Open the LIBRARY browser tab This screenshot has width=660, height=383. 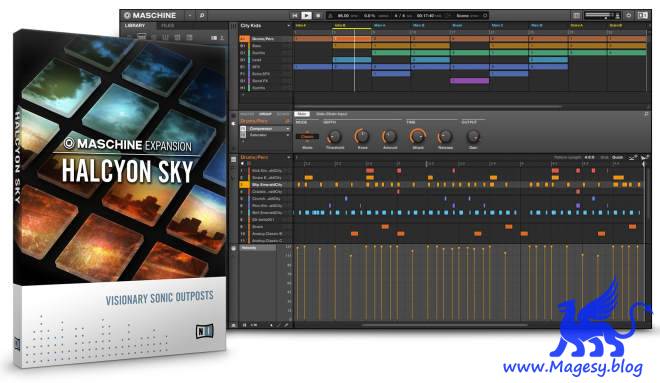click(135, 26)
